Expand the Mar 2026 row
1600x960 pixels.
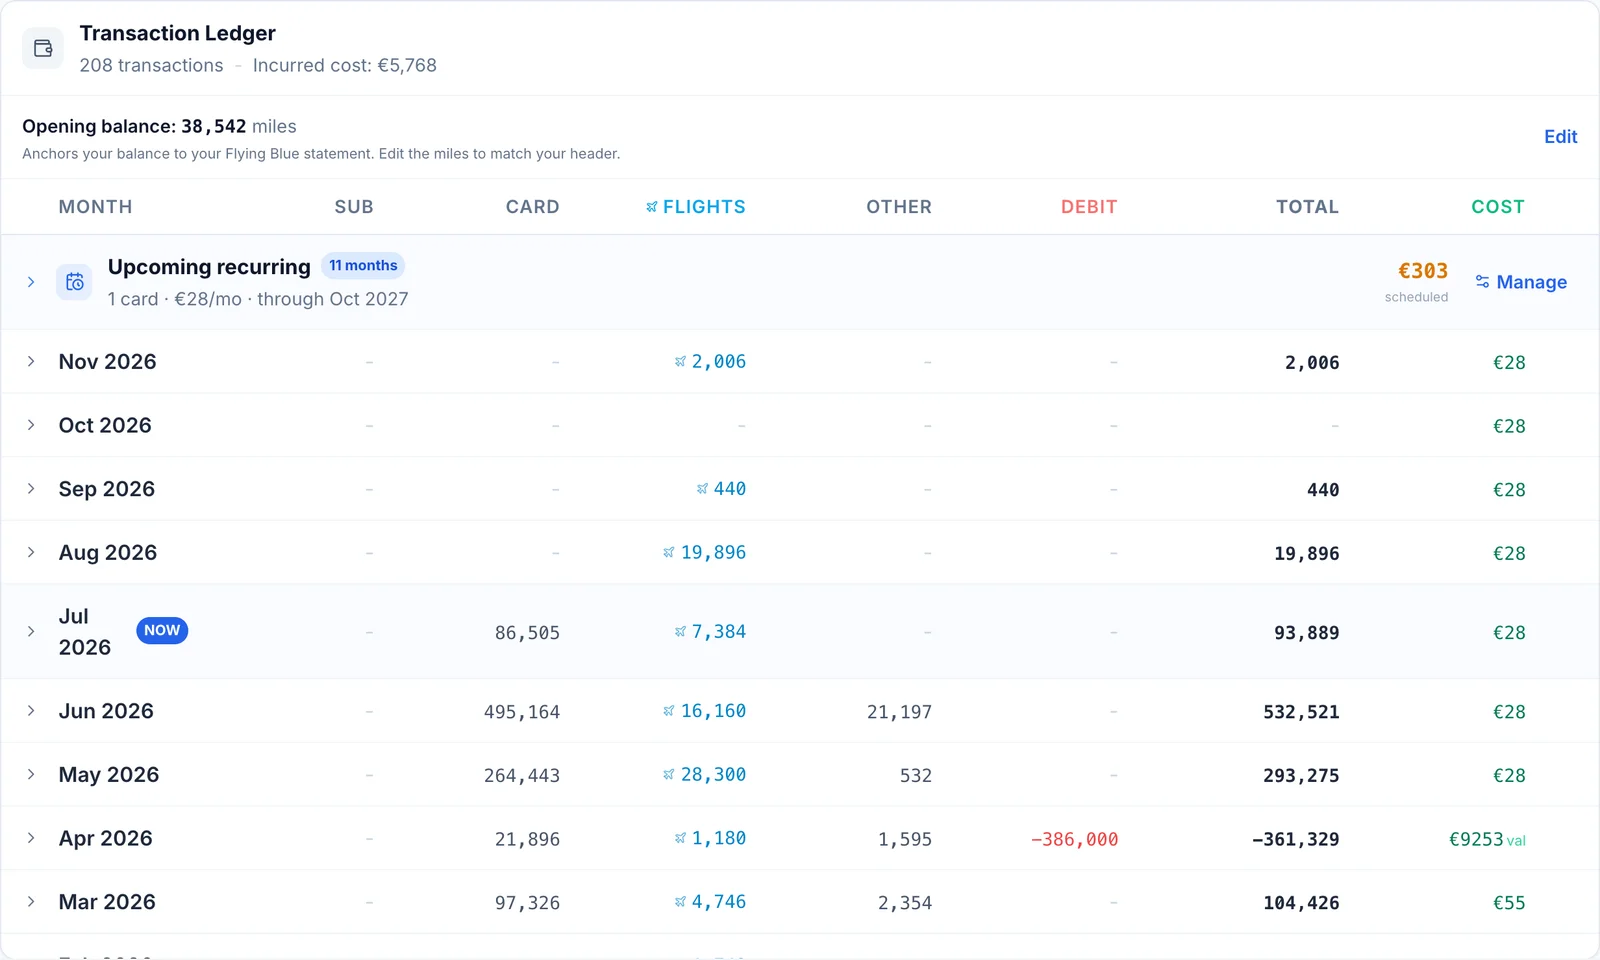point(31,901)
